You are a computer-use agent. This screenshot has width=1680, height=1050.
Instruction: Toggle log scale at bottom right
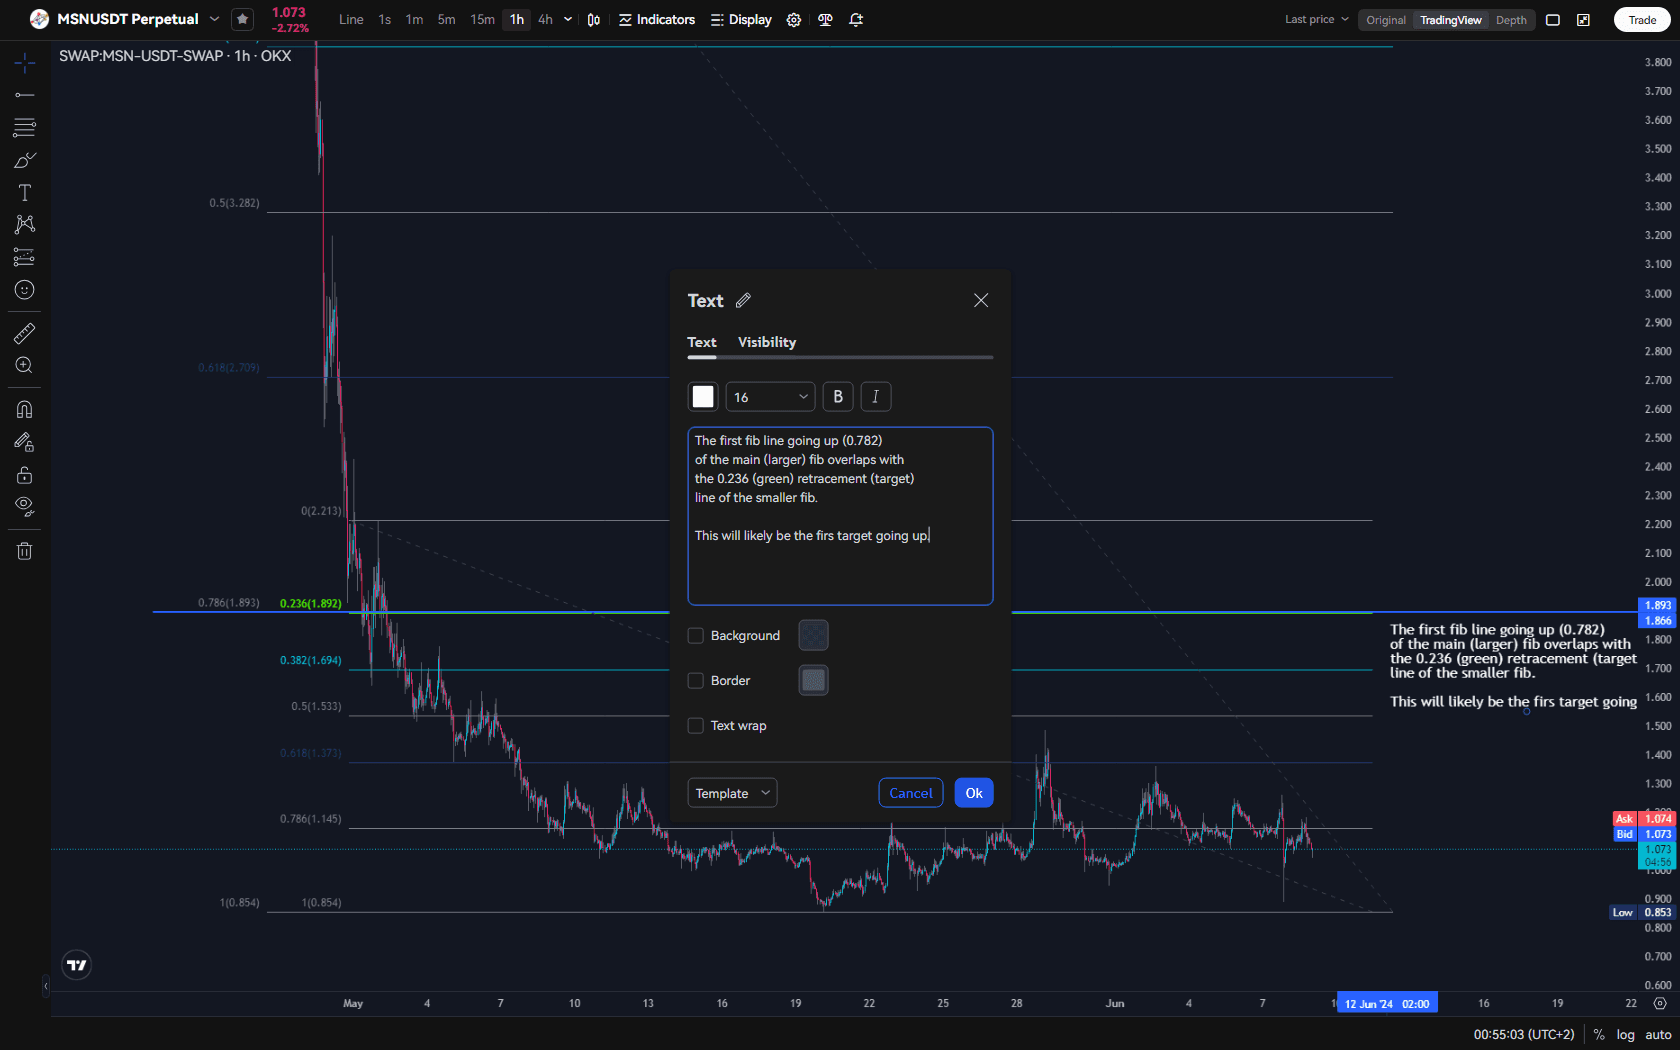[1626, 1034]
